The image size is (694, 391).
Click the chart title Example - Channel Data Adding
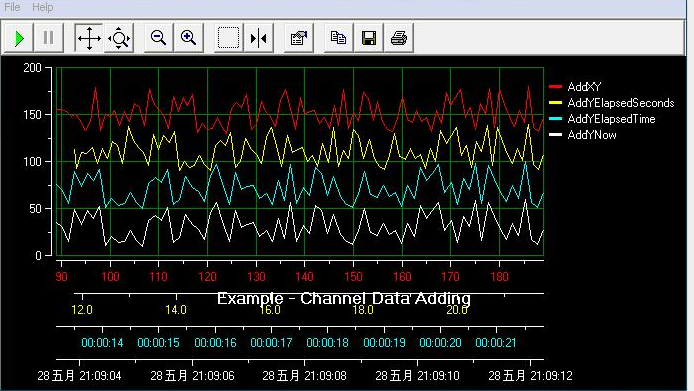[343, 298]
